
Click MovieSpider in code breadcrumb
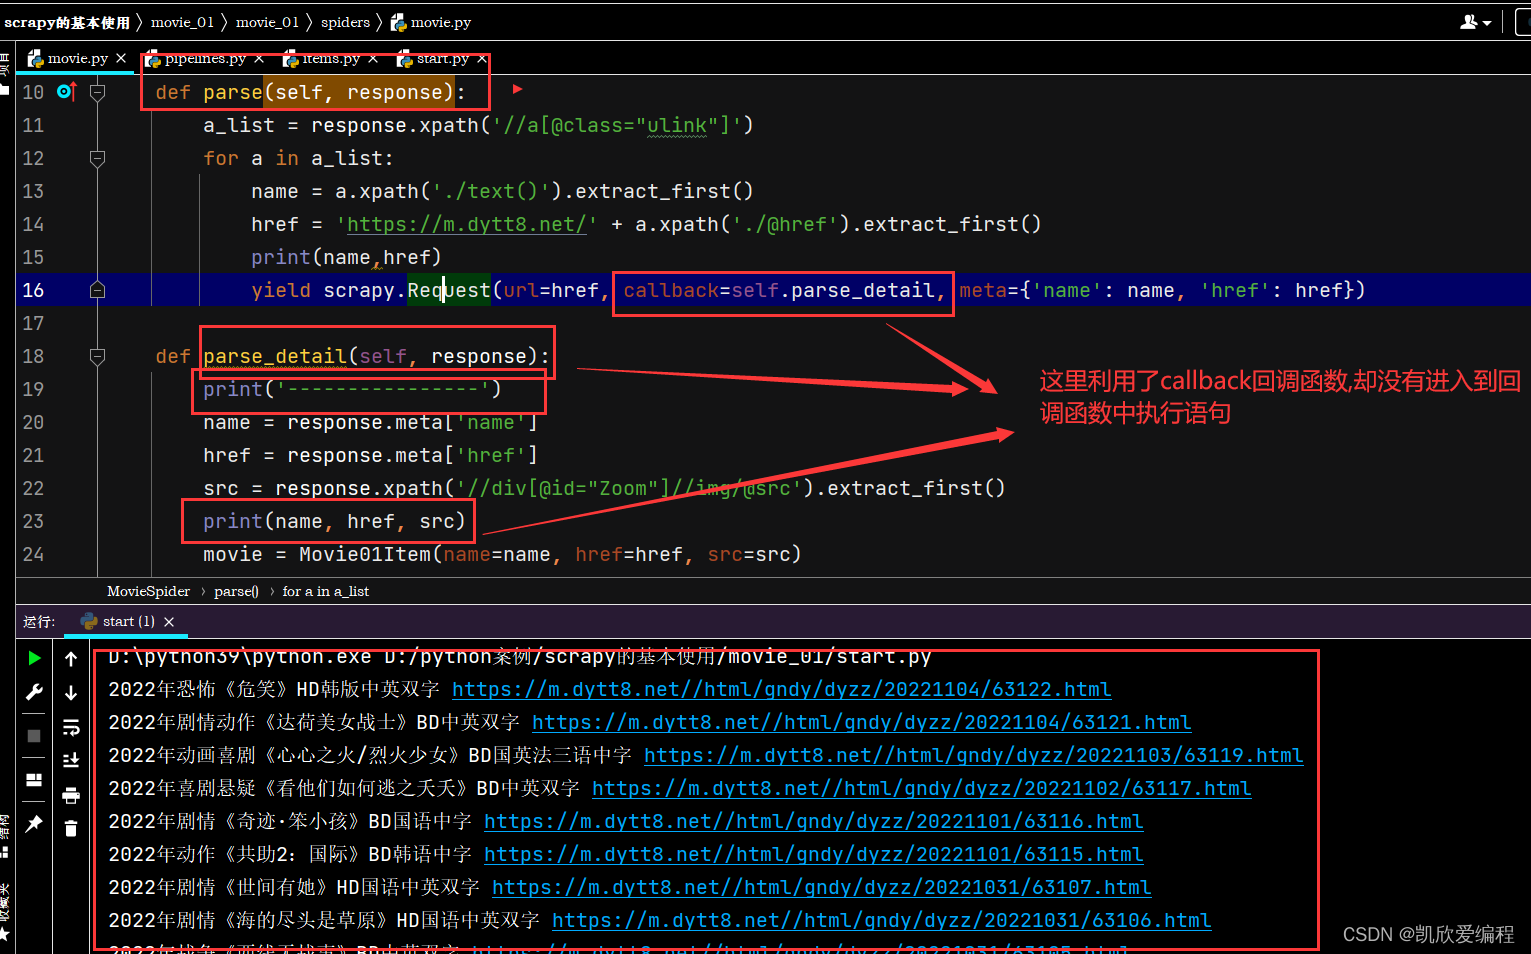click(148, 591)
